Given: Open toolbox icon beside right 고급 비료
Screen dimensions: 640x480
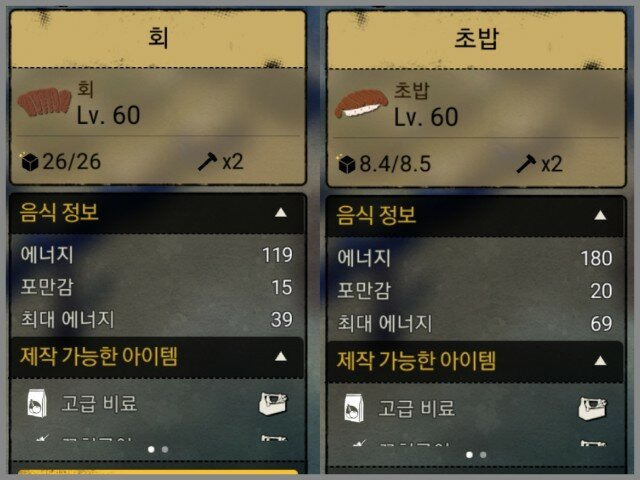Looking at the screenshot, I should (x=593, y=408).
